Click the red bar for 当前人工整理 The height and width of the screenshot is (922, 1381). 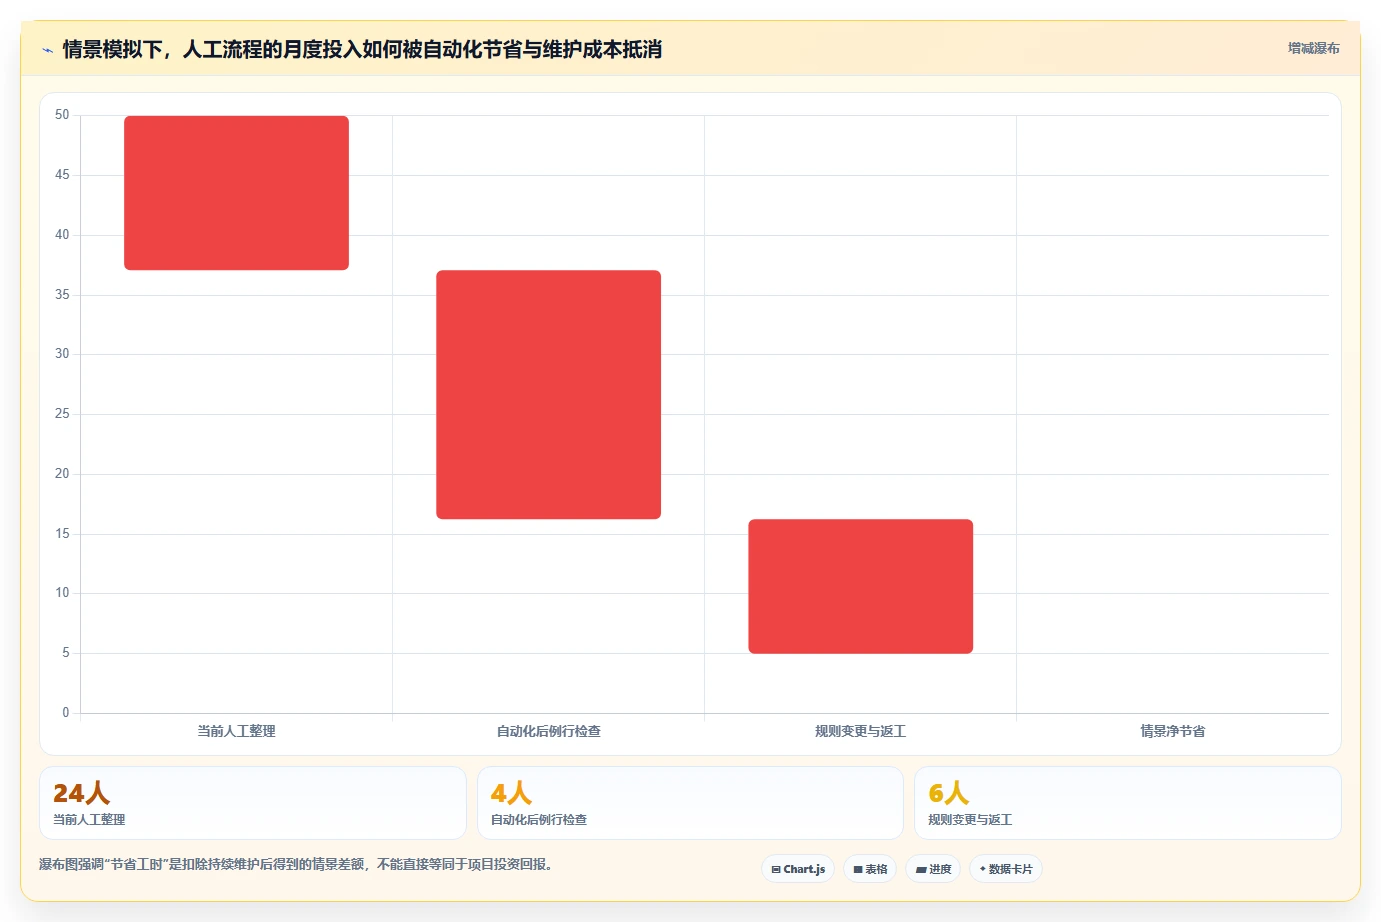[236, 193]
